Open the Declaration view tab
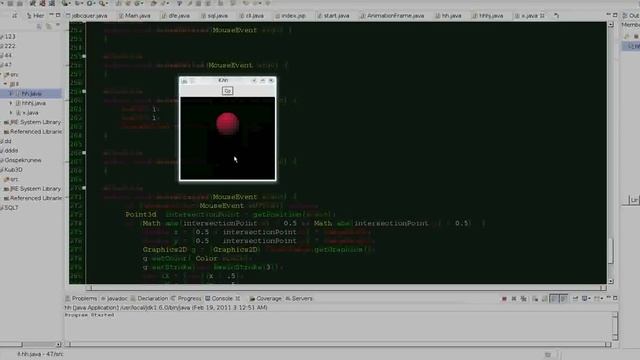The width and height of the screenshot is (640, 360). [149, 298]
